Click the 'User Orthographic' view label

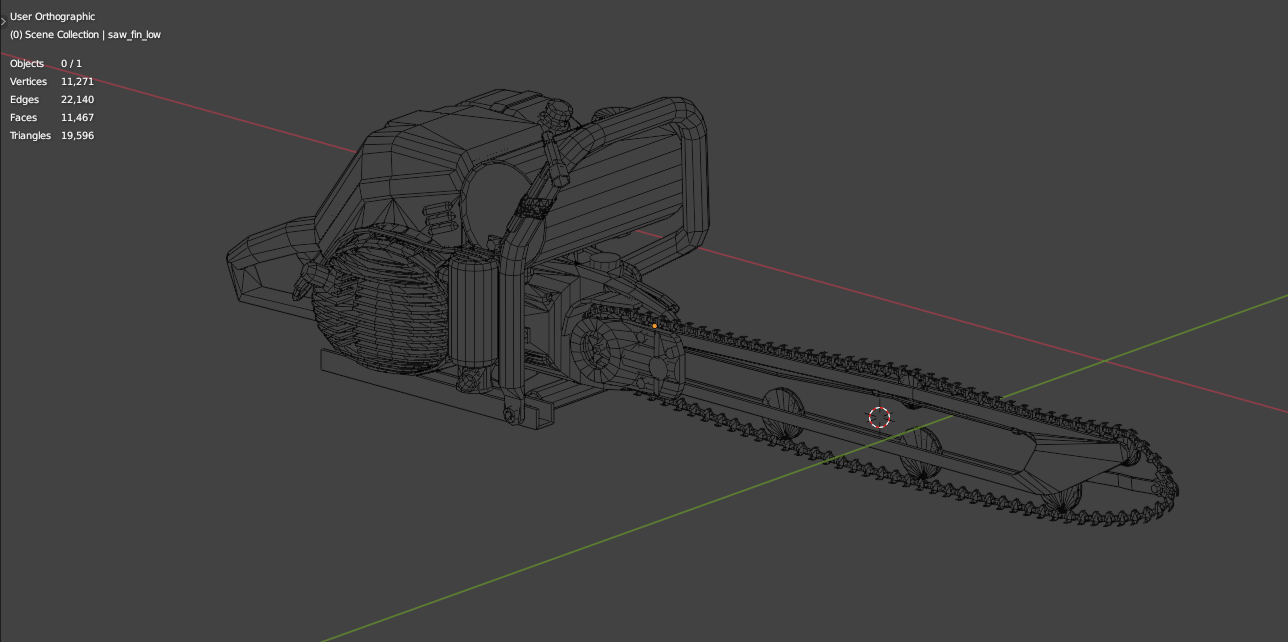(52, 17)
